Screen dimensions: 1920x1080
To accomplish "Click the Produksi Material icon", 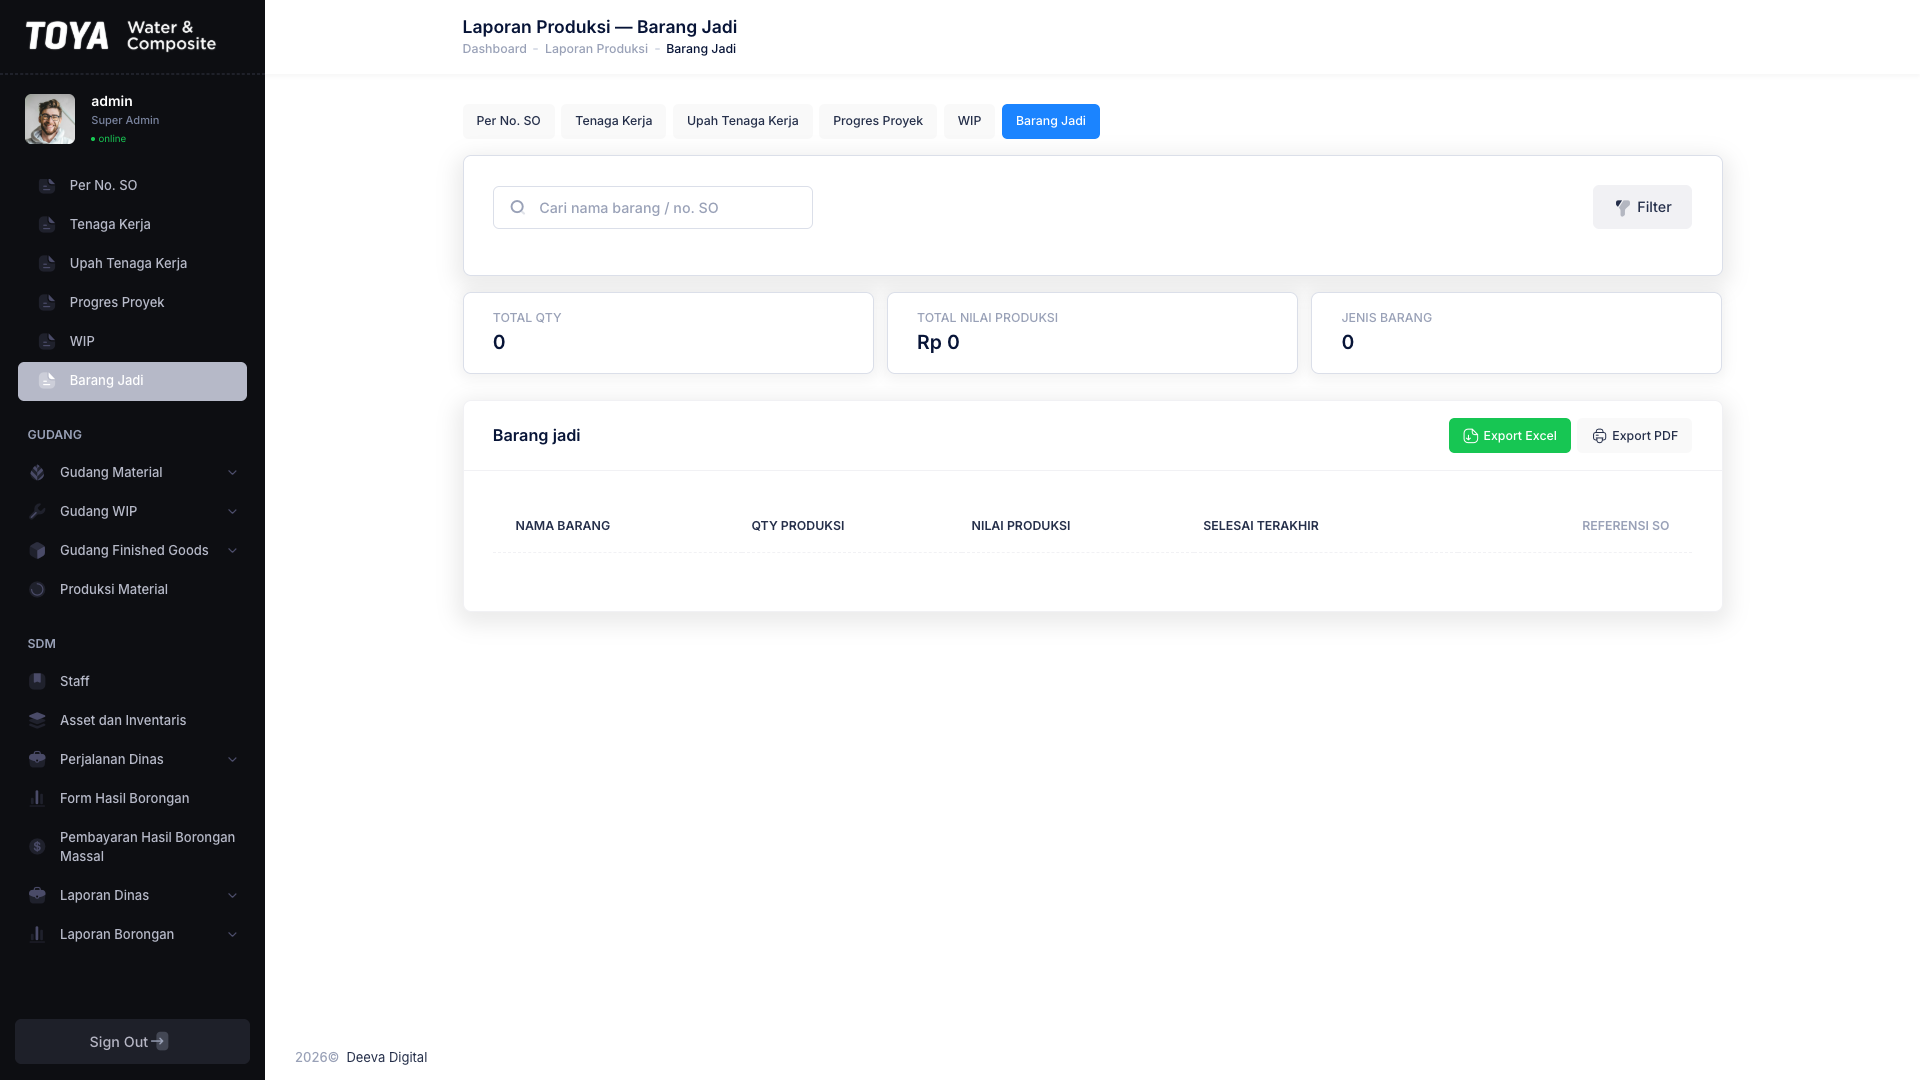I will pos(37,590).
